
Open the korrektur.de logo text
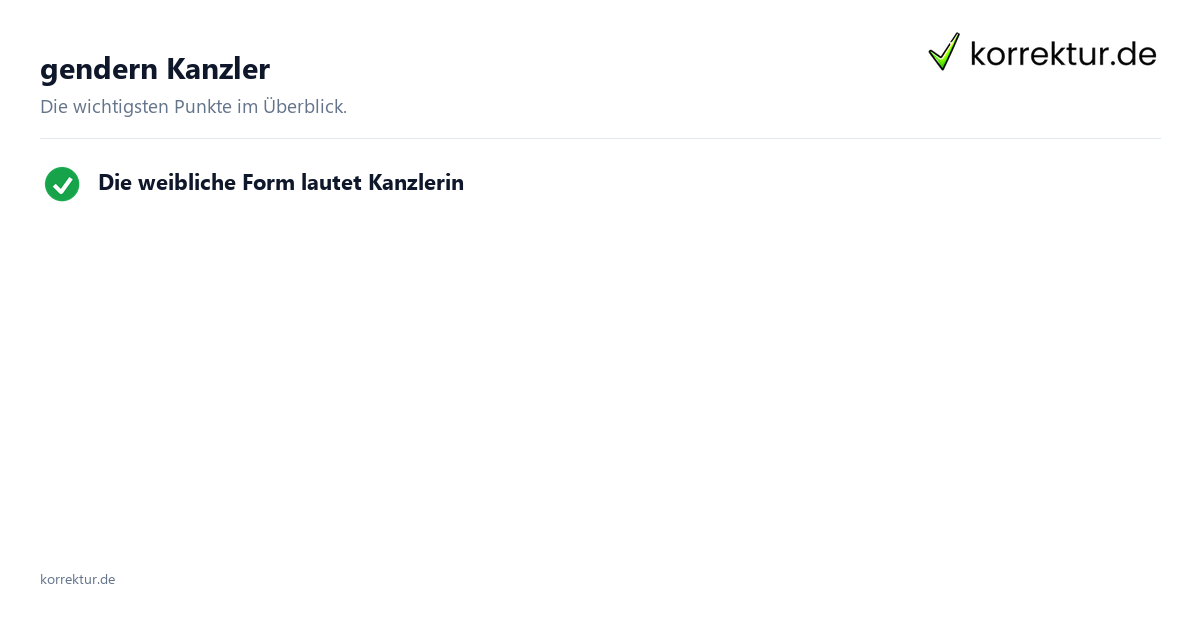pos(1063,53)
